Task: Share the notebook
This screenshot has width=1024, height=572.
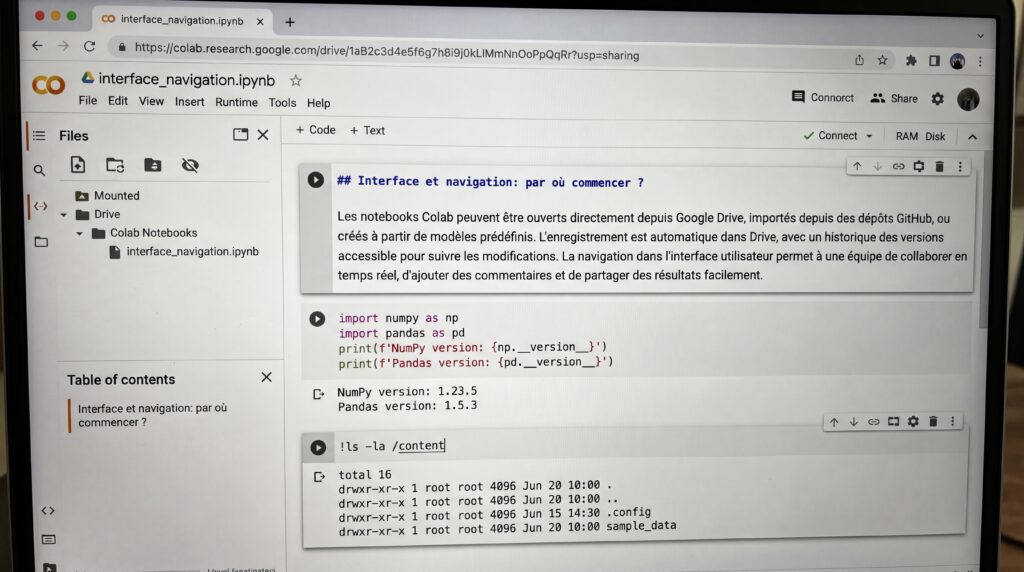Action: pyautogui.click(x=894, y=98)
